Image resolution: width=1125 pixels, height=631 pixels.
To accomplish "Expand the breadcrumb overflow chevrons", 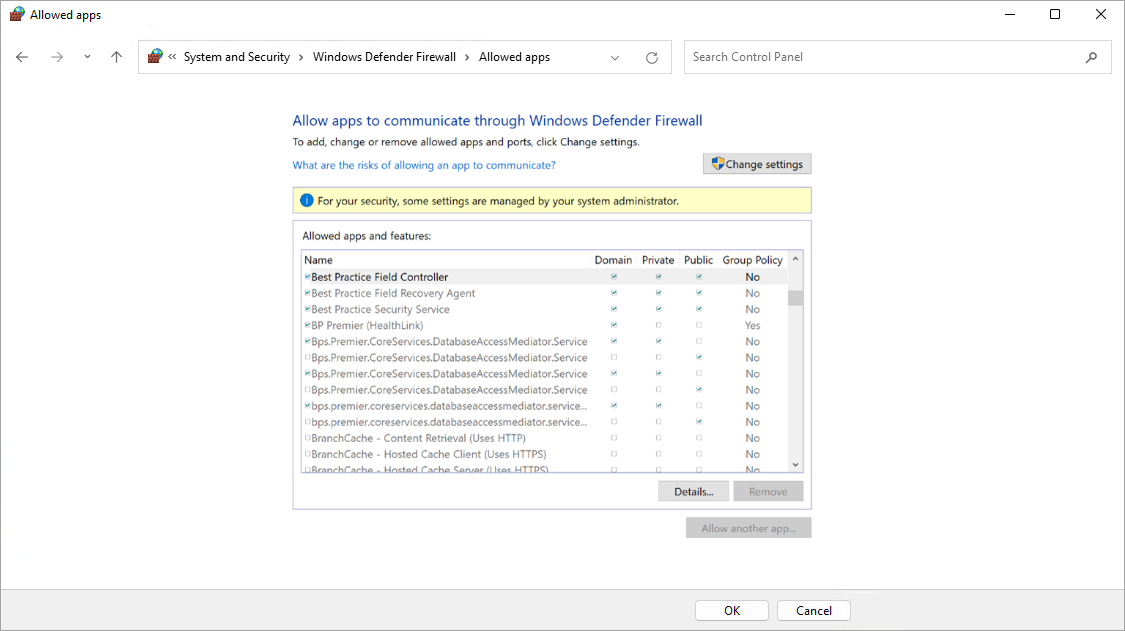I will pos(172,57).
